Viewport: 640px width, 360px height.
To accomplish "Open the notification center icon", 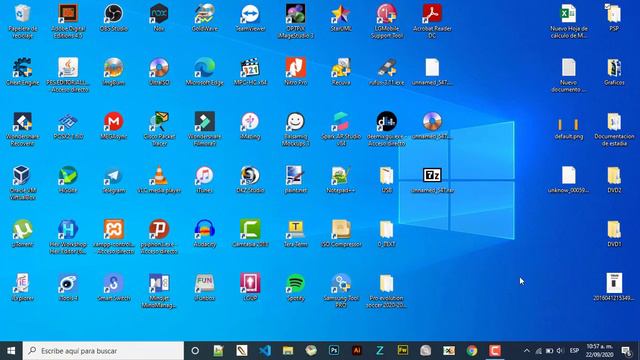I will click(627, 351).
